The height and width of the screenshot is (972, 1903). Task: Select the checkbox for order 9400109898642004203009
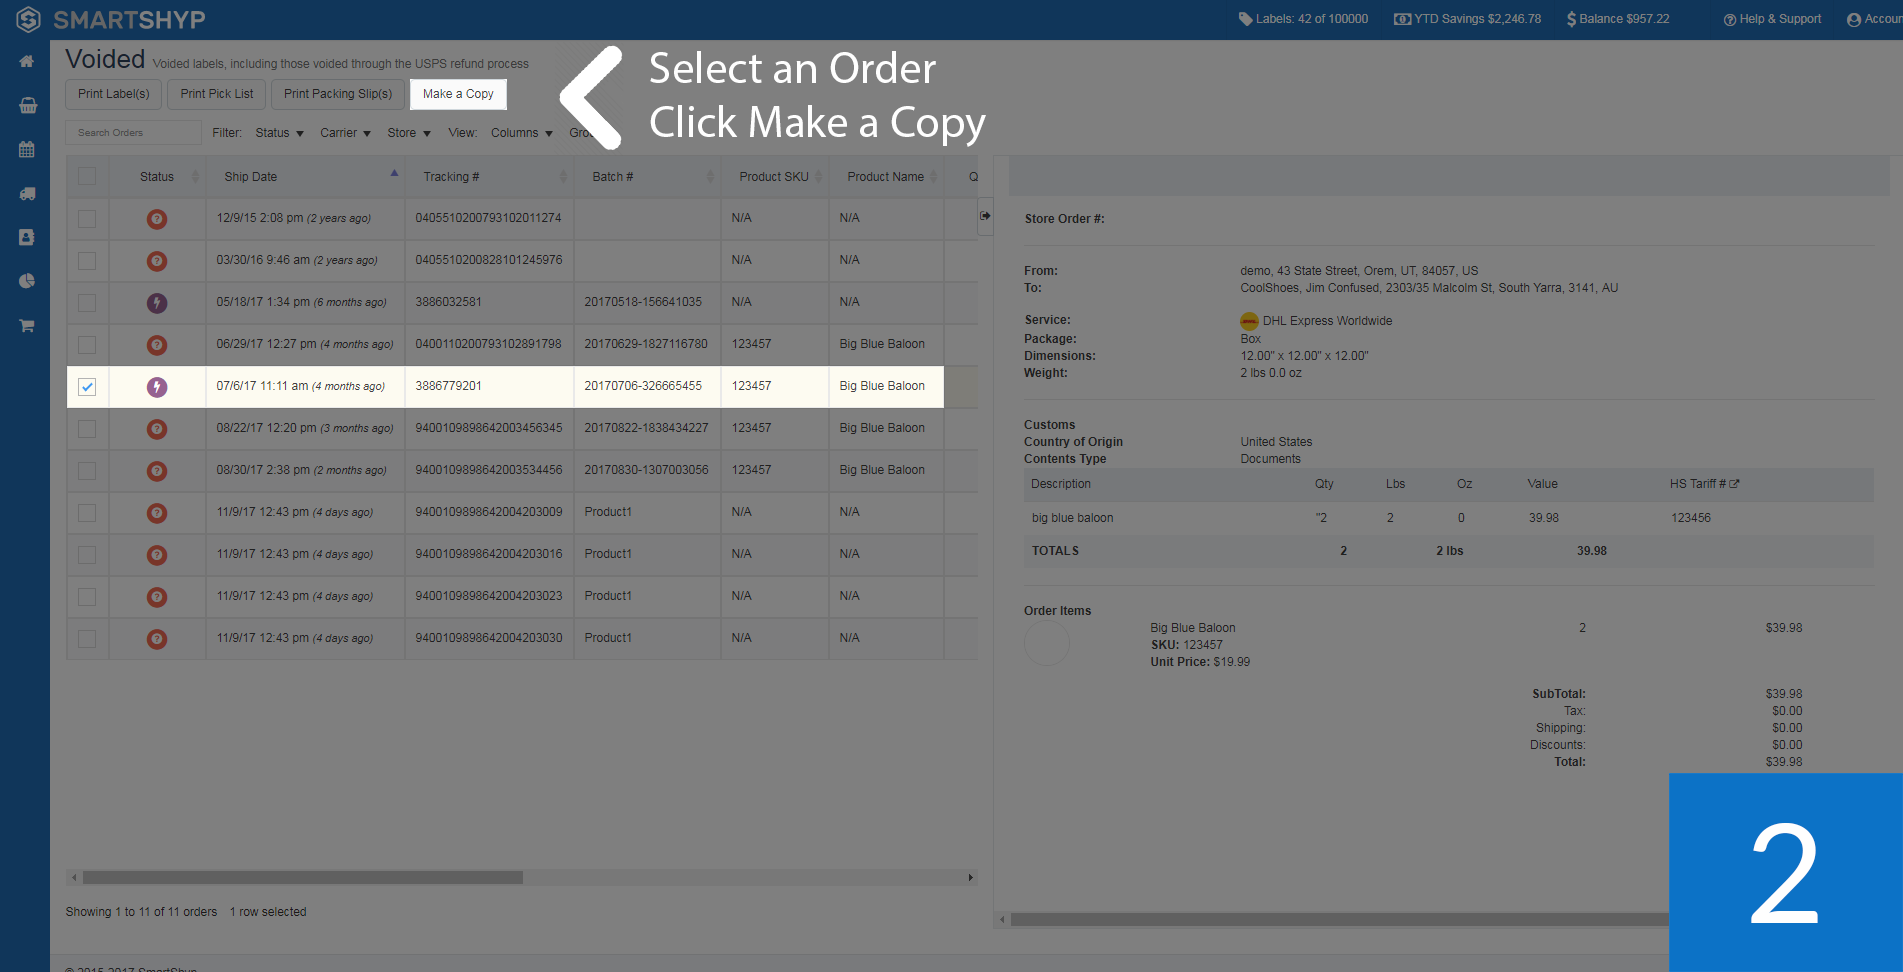pyautogui.click(x=87, y=513)
